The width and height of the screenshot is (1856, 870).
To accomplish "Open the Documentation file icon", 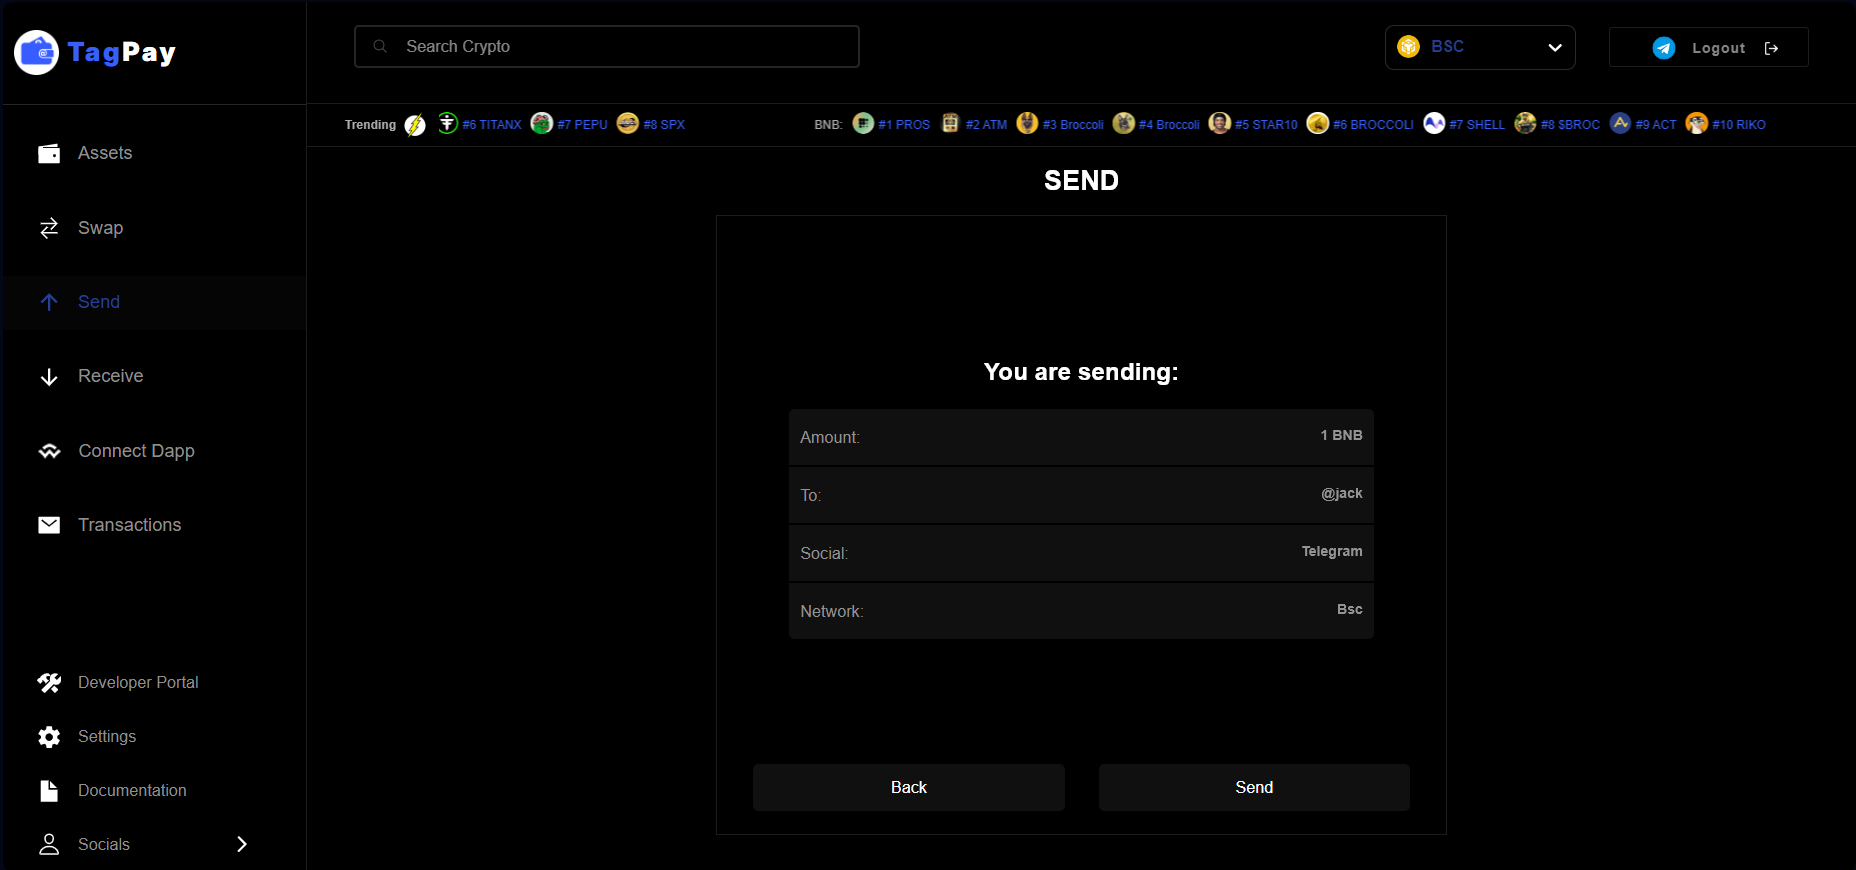I will [x=49, y=791].
